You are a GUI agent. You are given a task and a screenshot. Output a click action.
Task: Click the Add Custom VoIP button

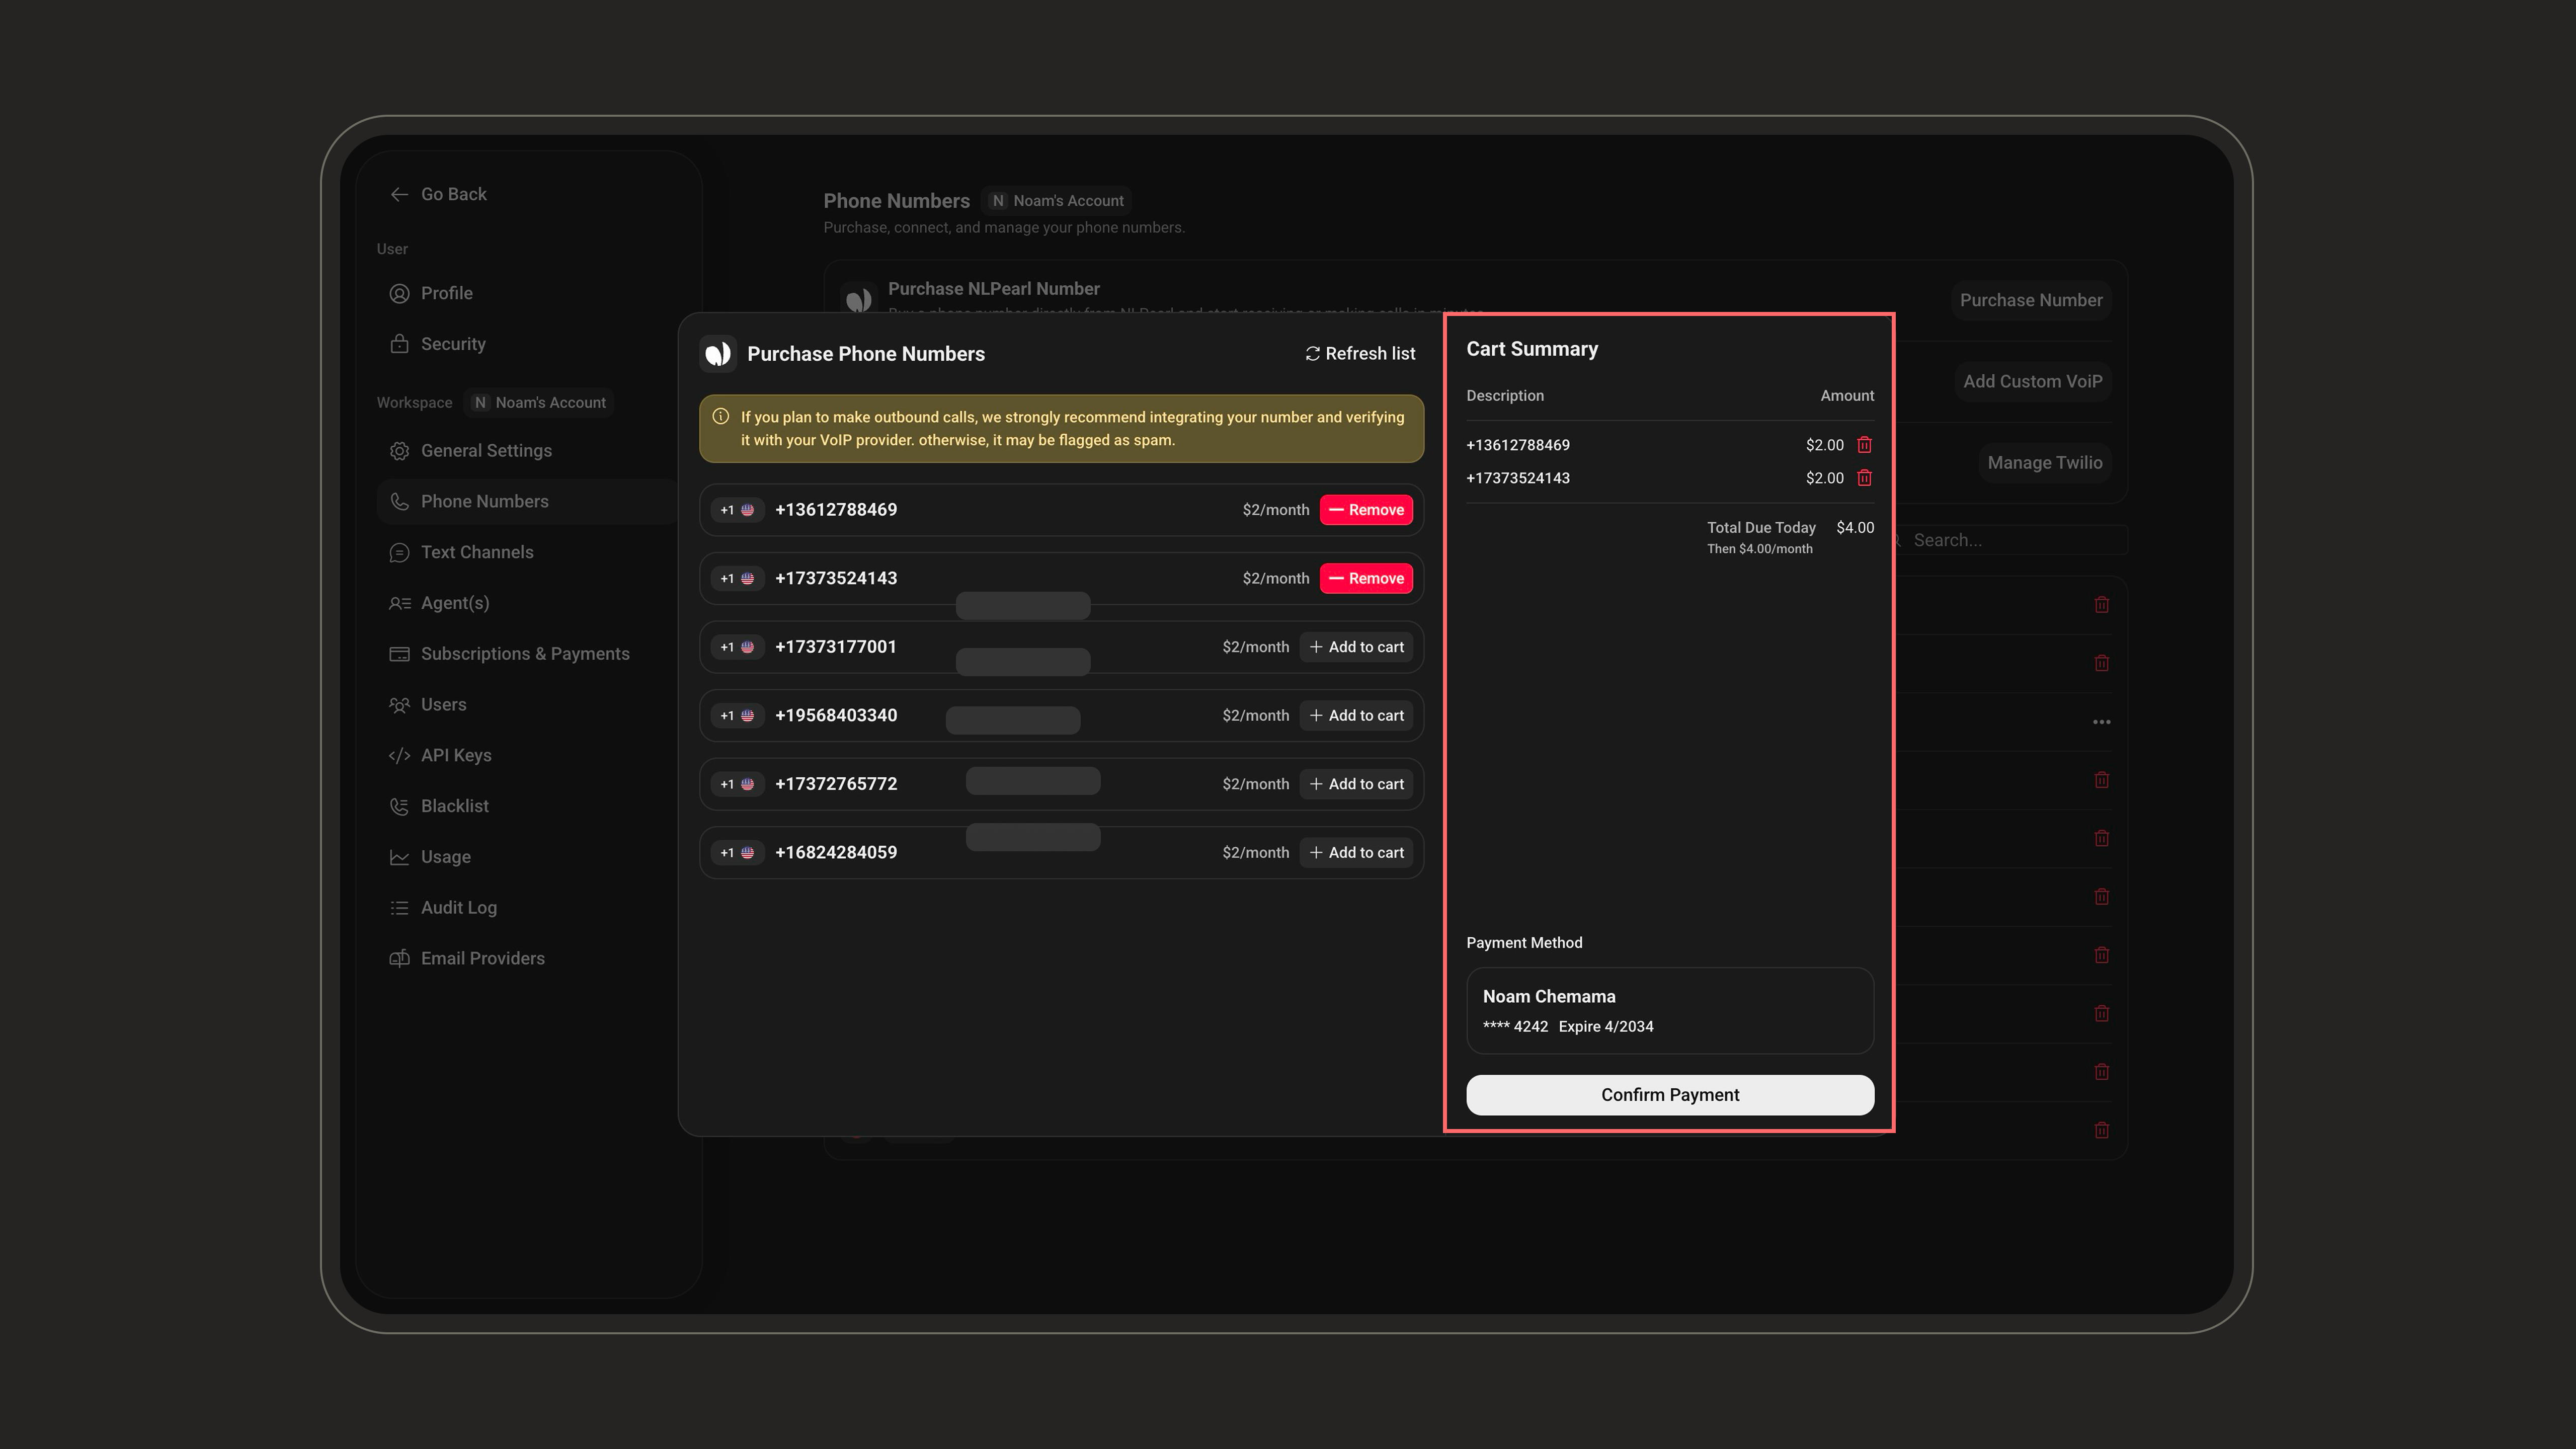tap(2032, 381)
